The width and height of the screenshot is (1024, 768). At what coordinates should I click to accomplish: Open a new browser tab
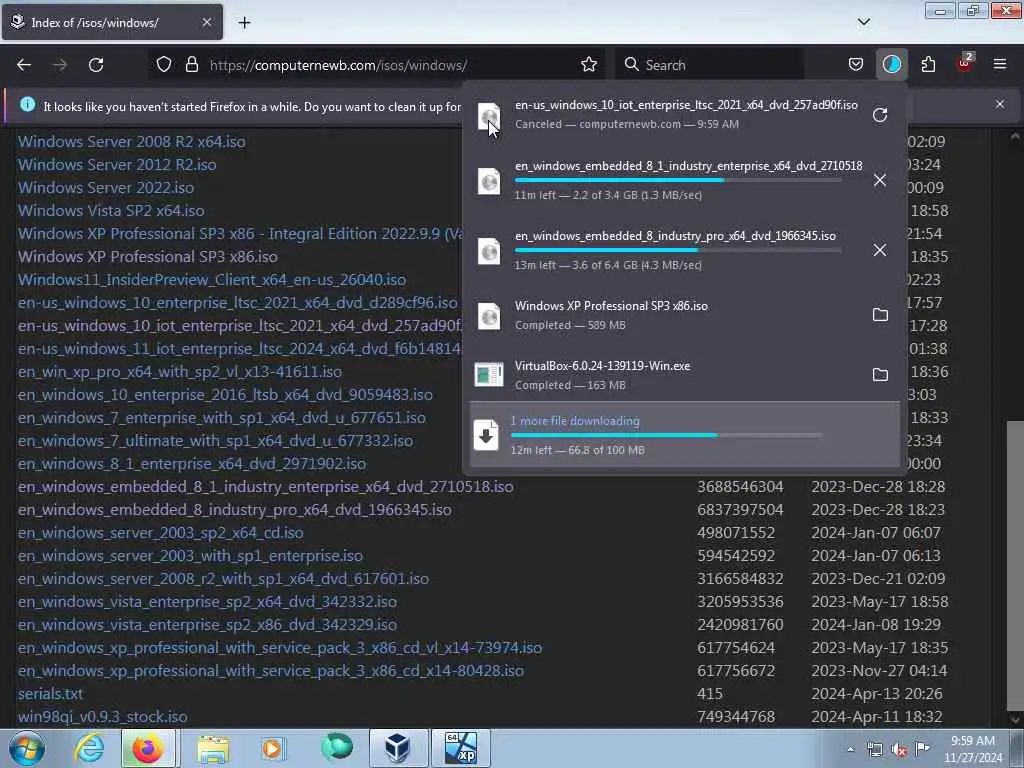click(244, 23)
